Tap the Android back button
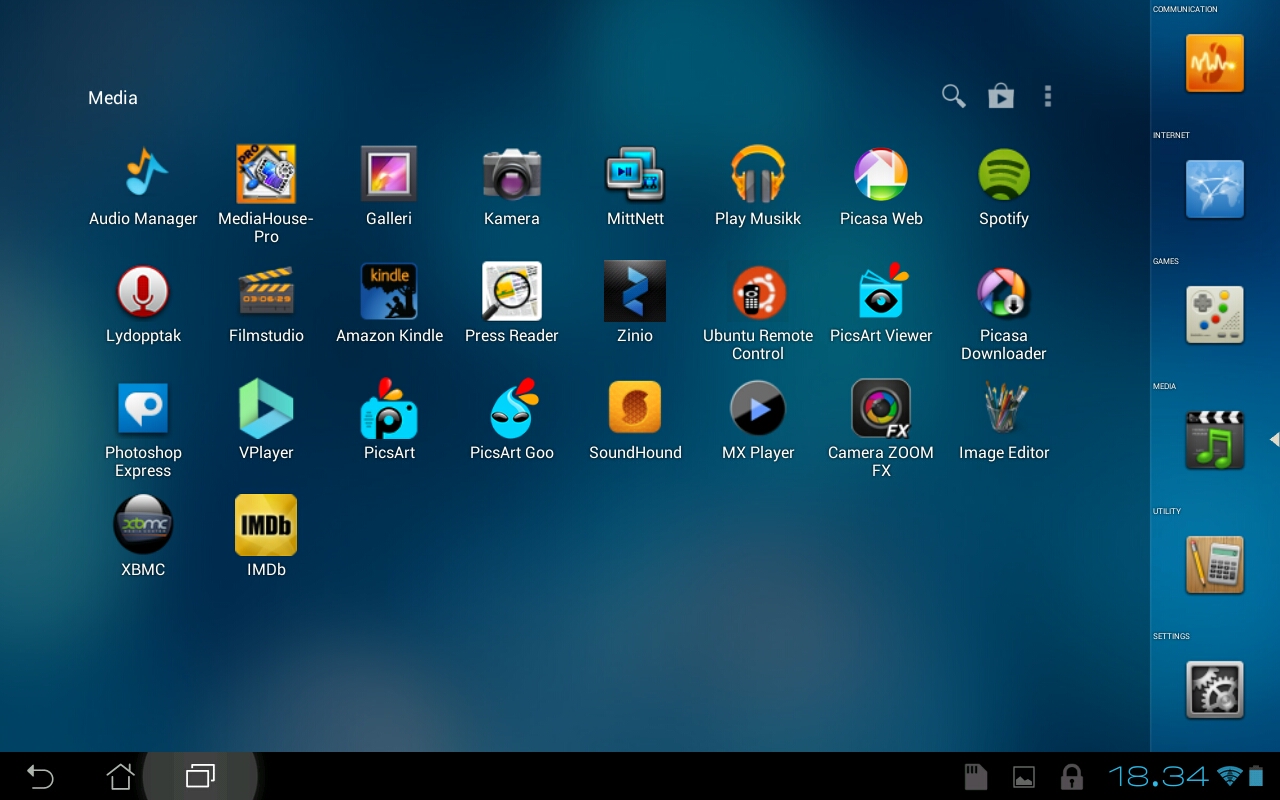 point(40,776)
